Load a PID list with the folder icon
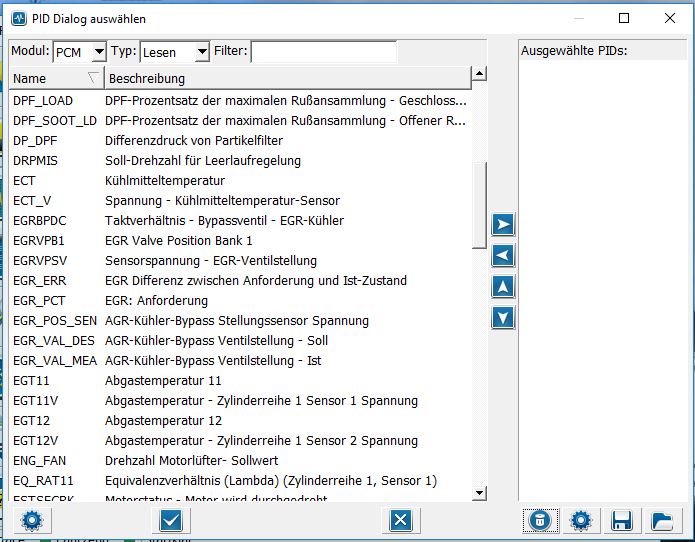Image resolution: width=695 pixels, height=542 pixels. point(661,520)
